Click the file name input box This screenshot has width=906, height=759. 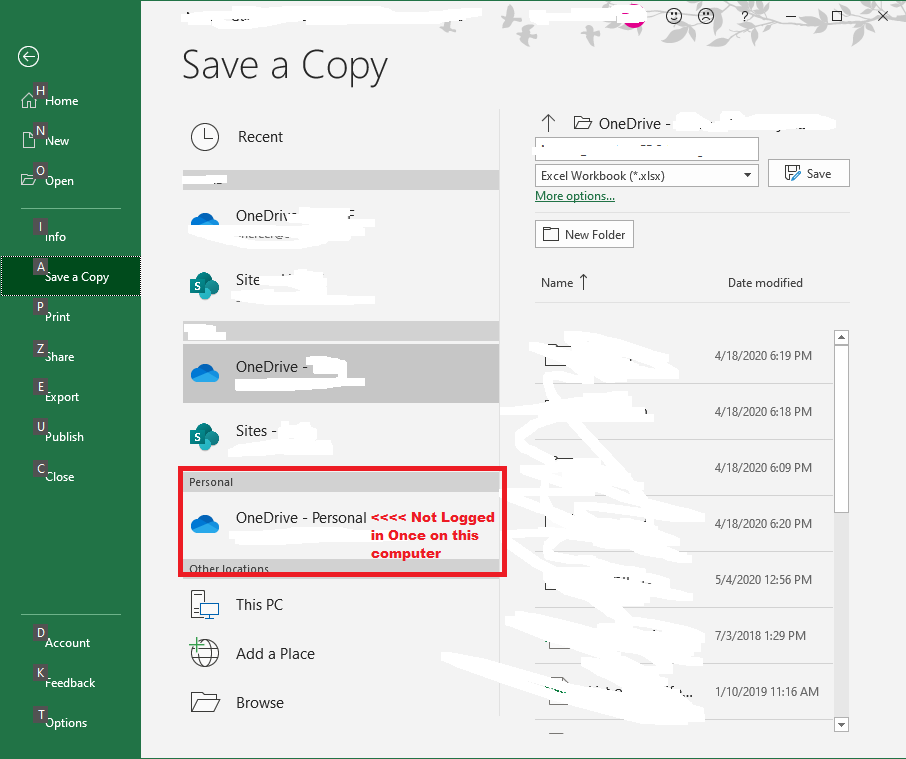[x=647, y=148]
